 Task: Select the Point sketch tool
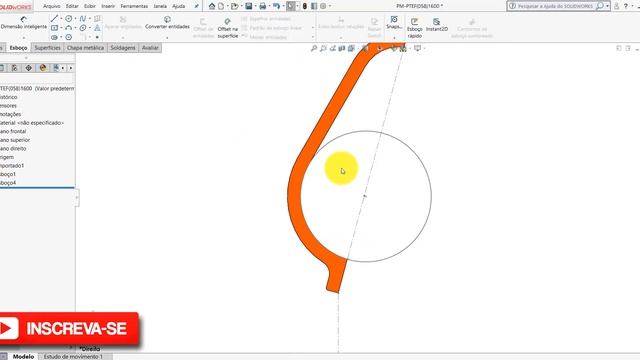point(97,37)
